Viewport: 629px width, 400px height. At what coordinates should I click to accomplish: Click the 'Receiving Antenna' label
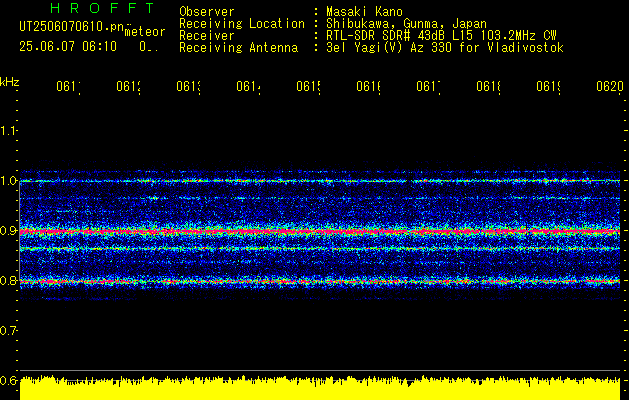click(238, 48)
